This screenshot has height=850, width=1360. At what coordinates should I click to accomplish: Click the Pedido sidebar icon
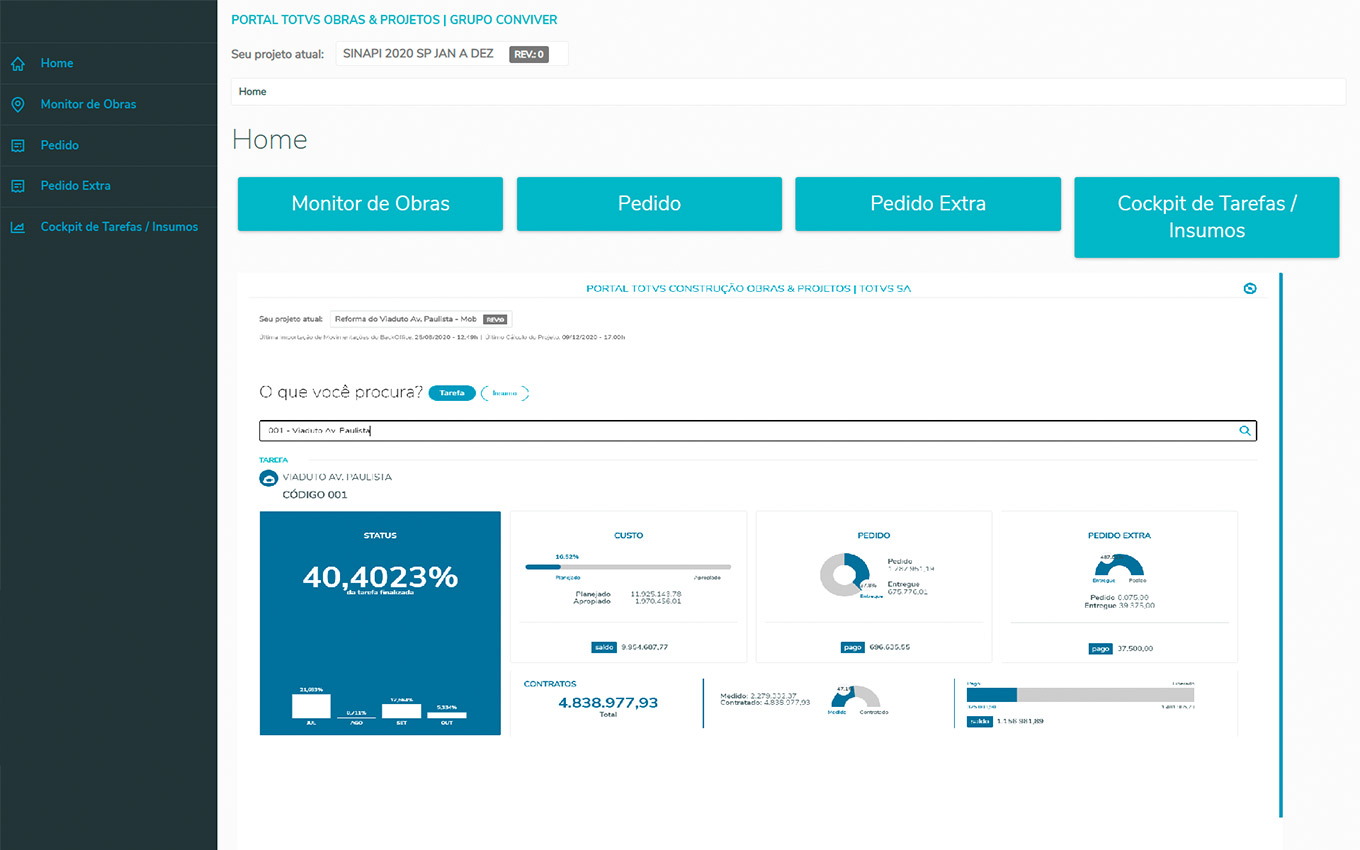coord(17,146)
